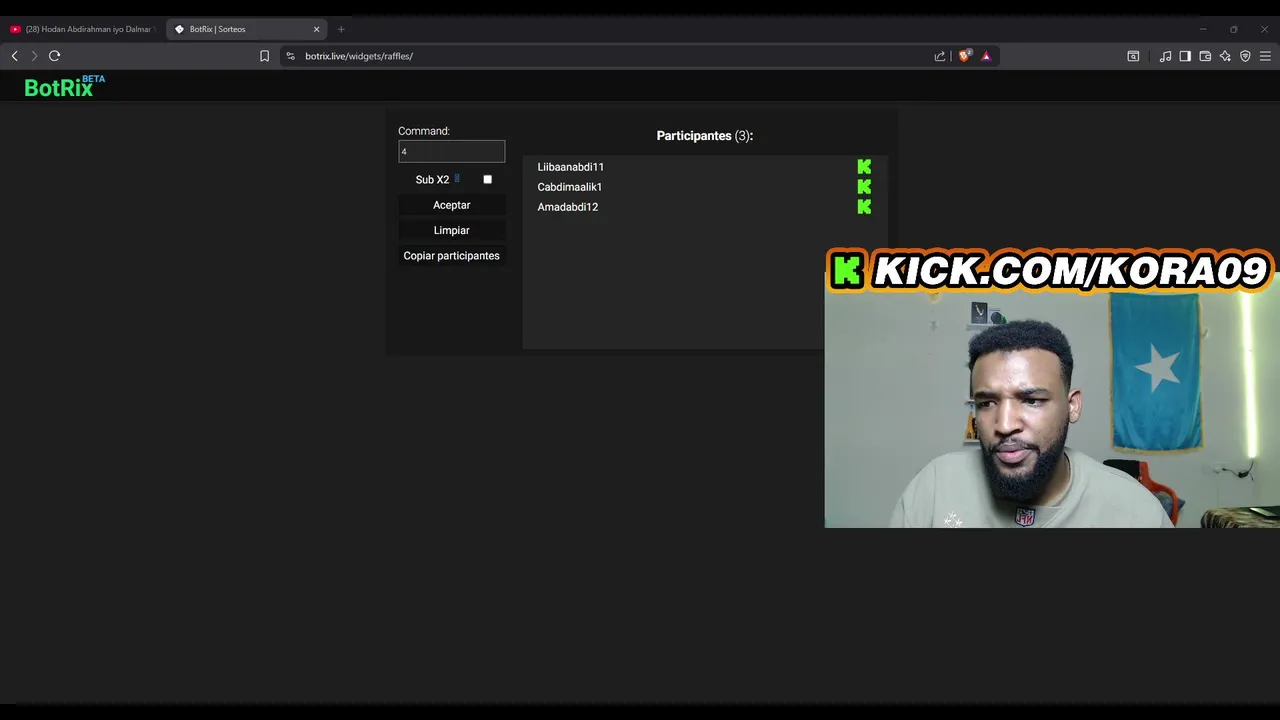Open Brave Rewards triangle icon
Viewport: 1280px width, 720px height.
pyautogui.click(x=986, y=56)
